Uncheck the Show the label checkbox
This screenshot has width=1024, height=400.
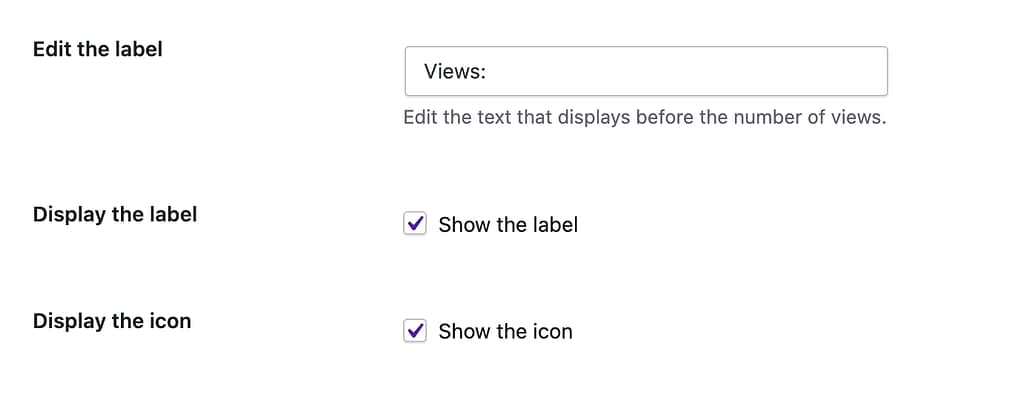[415, 224]
